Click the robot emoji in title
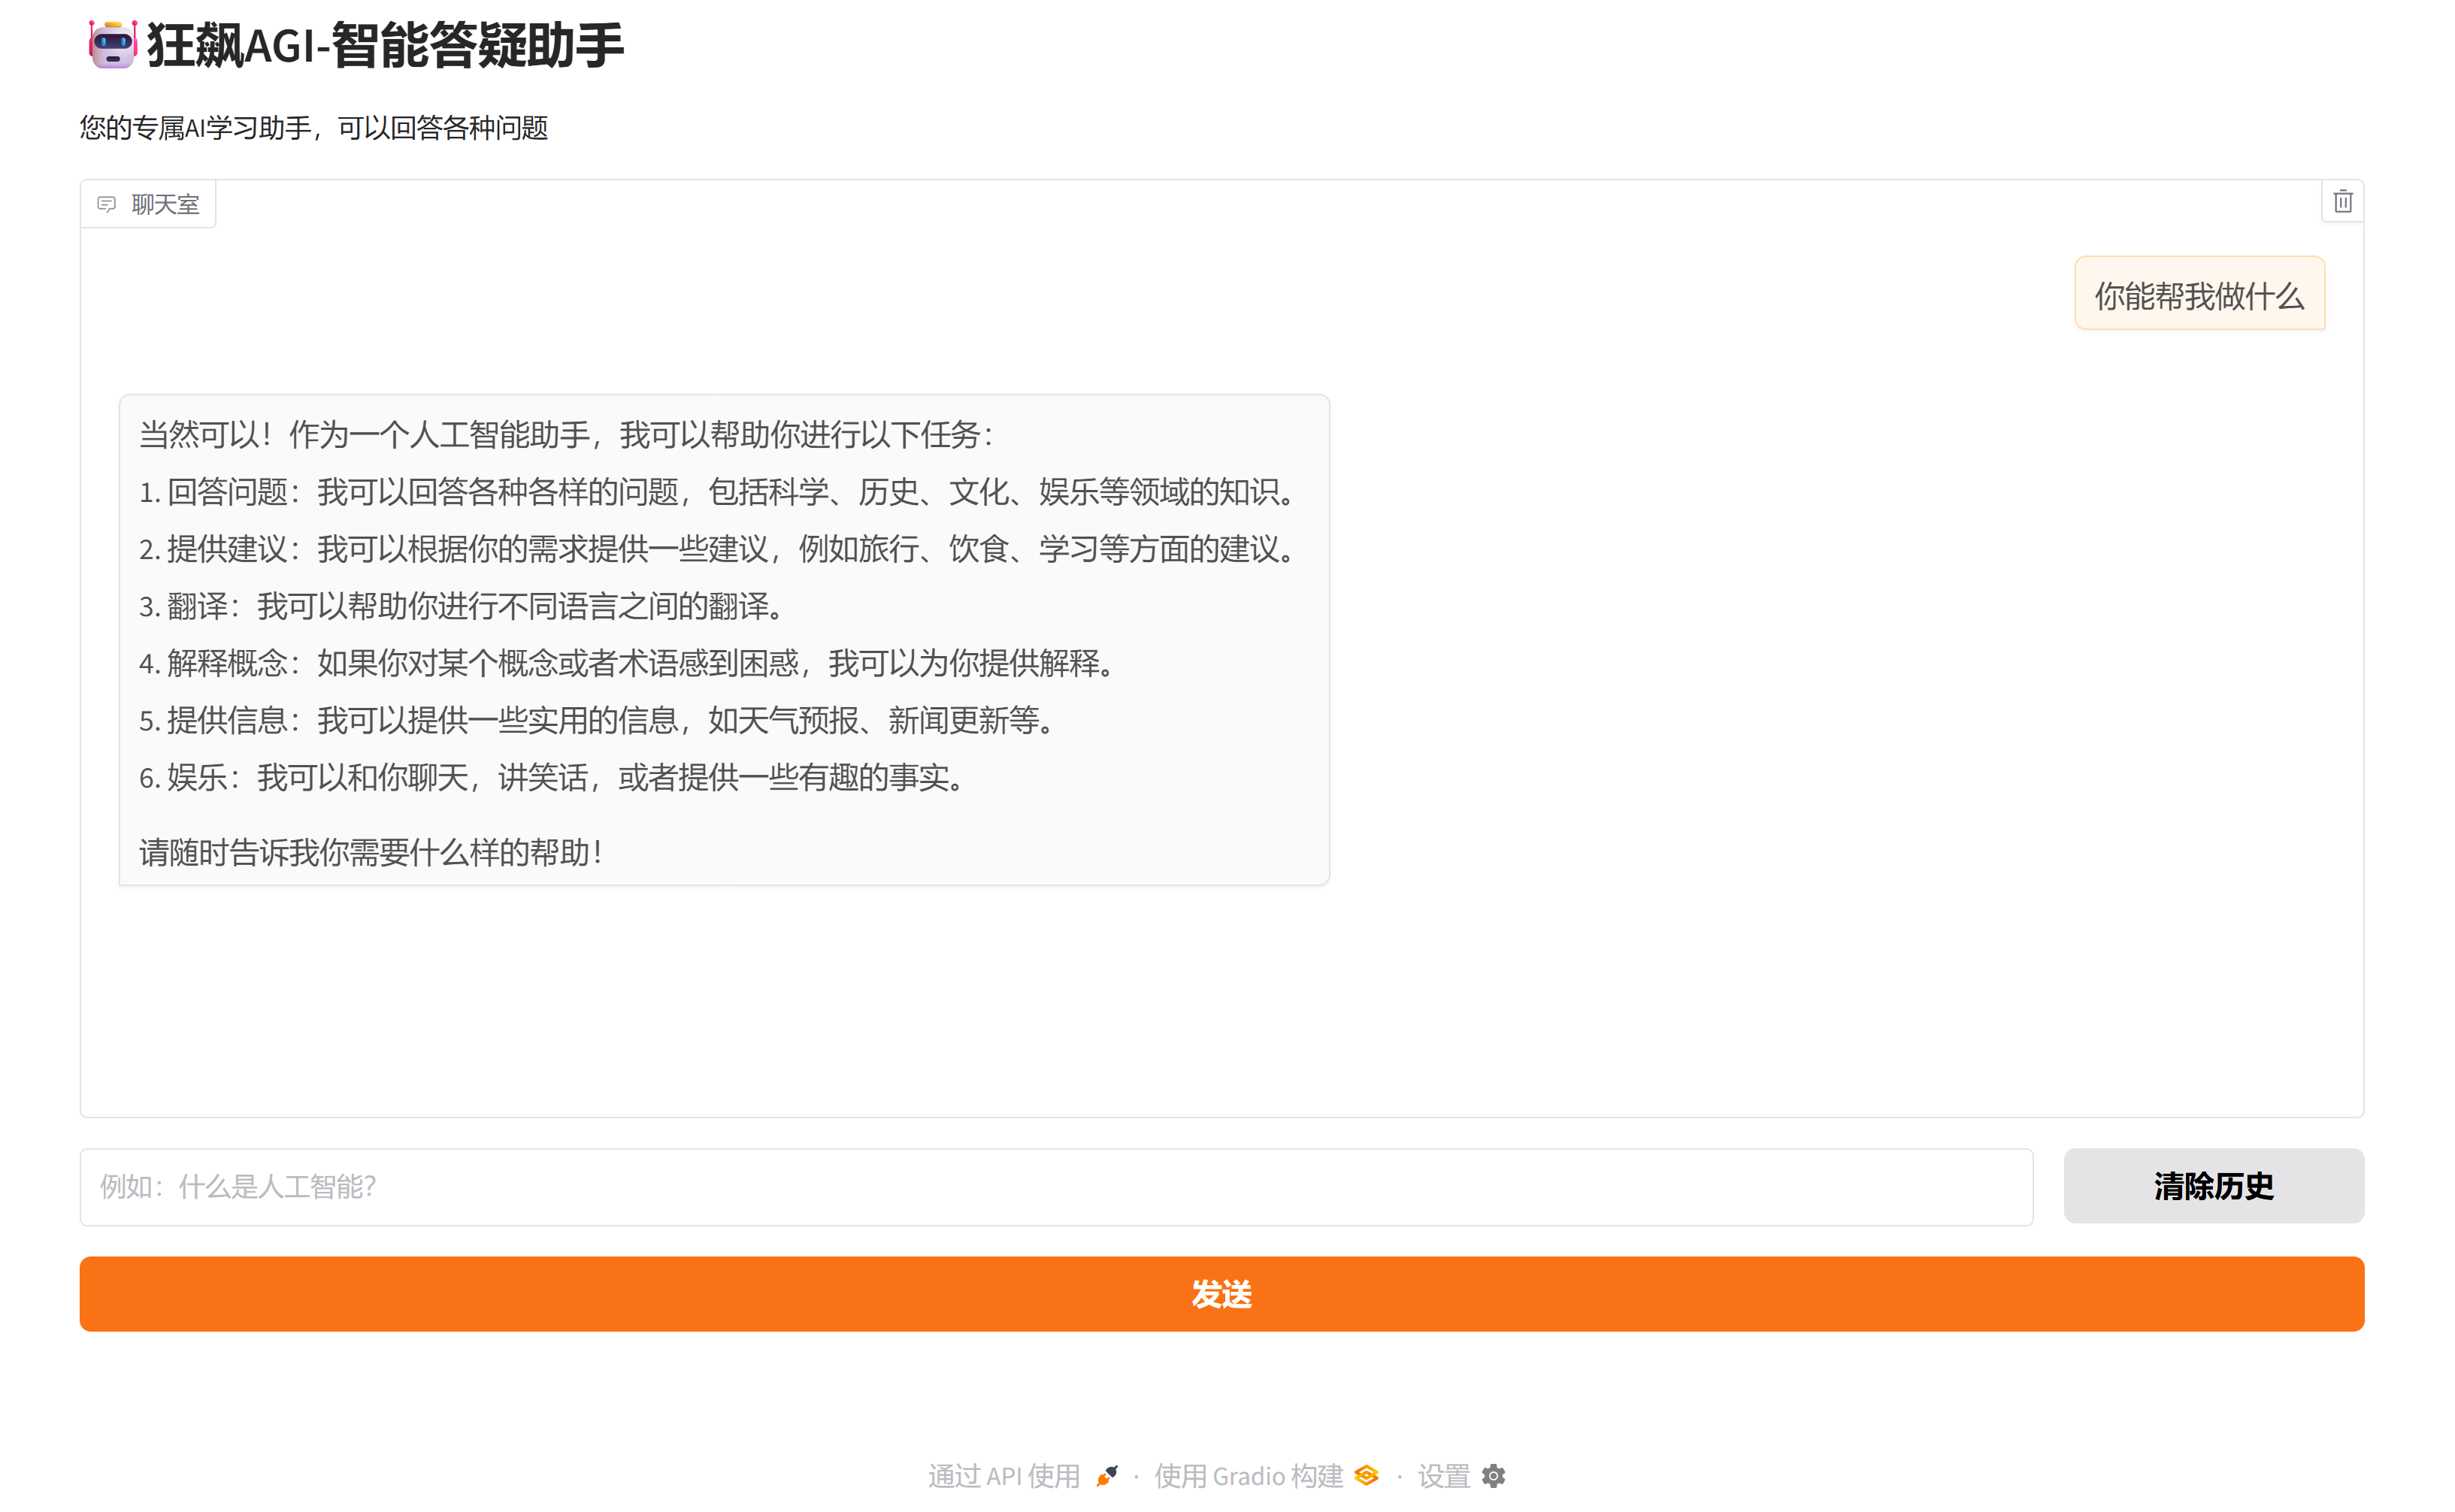The image size is (2455, 1512). pos(112,45)
